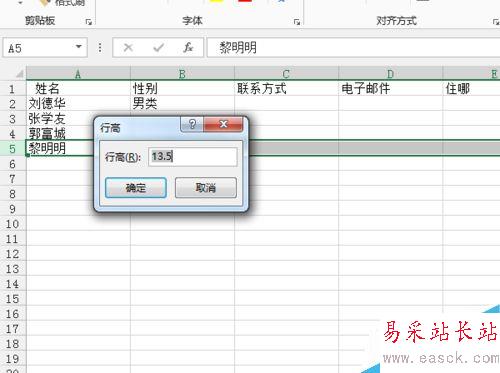Click the 取消 button in Row Height dialog
This screenshot has height=373, width=500.
(206, 188)
